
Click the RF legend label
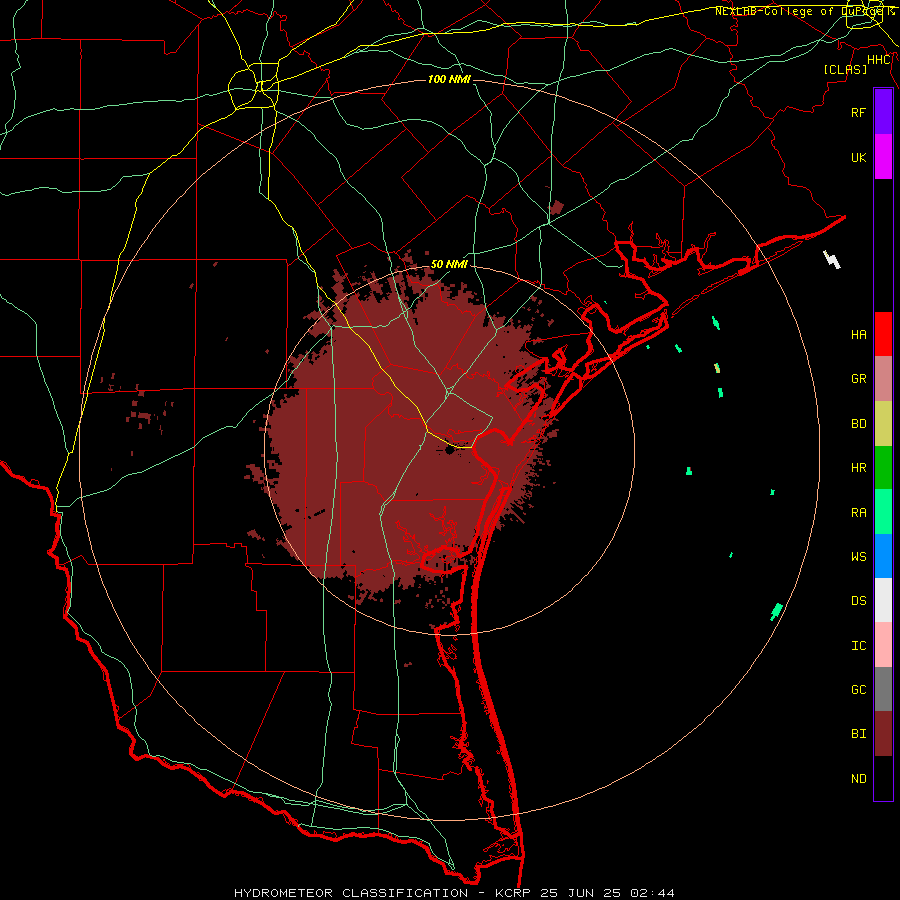click(x=858, y=112)
